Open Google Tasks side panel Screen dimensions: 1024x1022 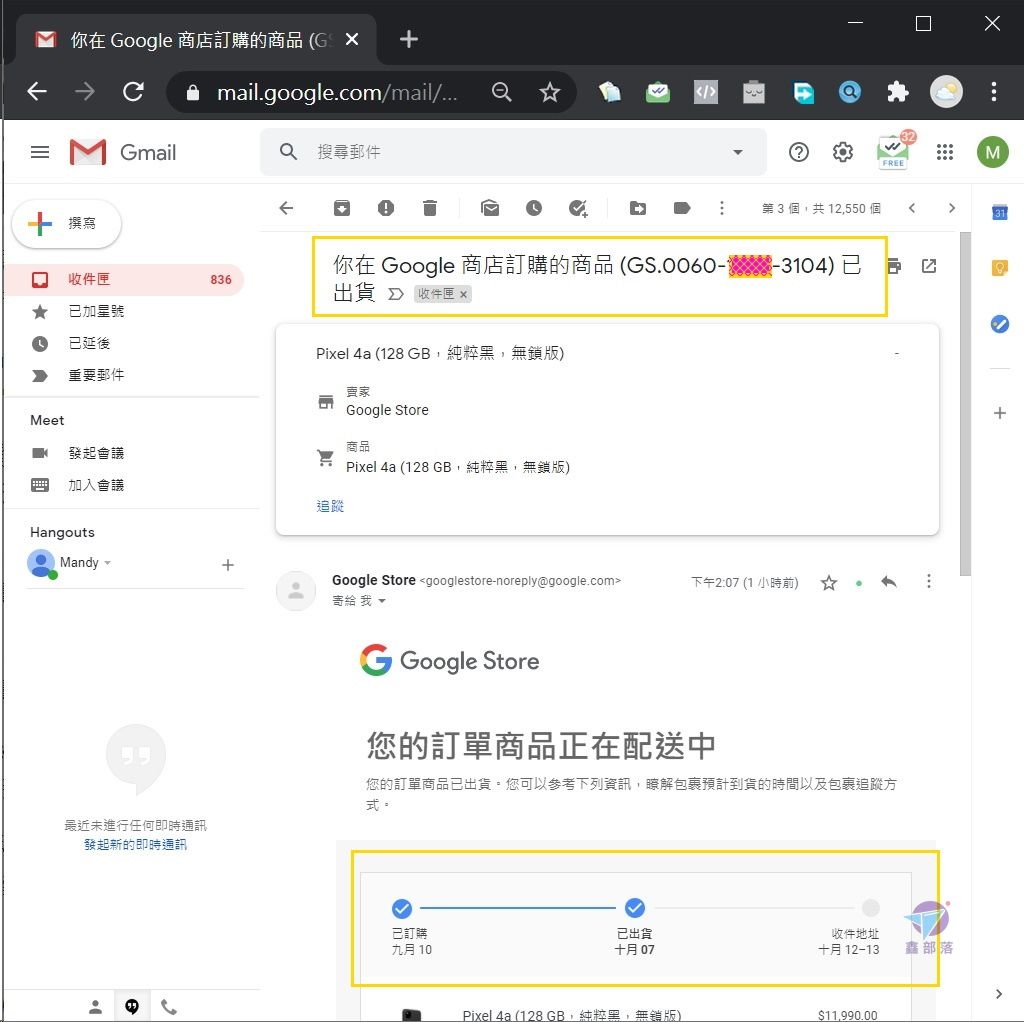(x=999, y=324)
